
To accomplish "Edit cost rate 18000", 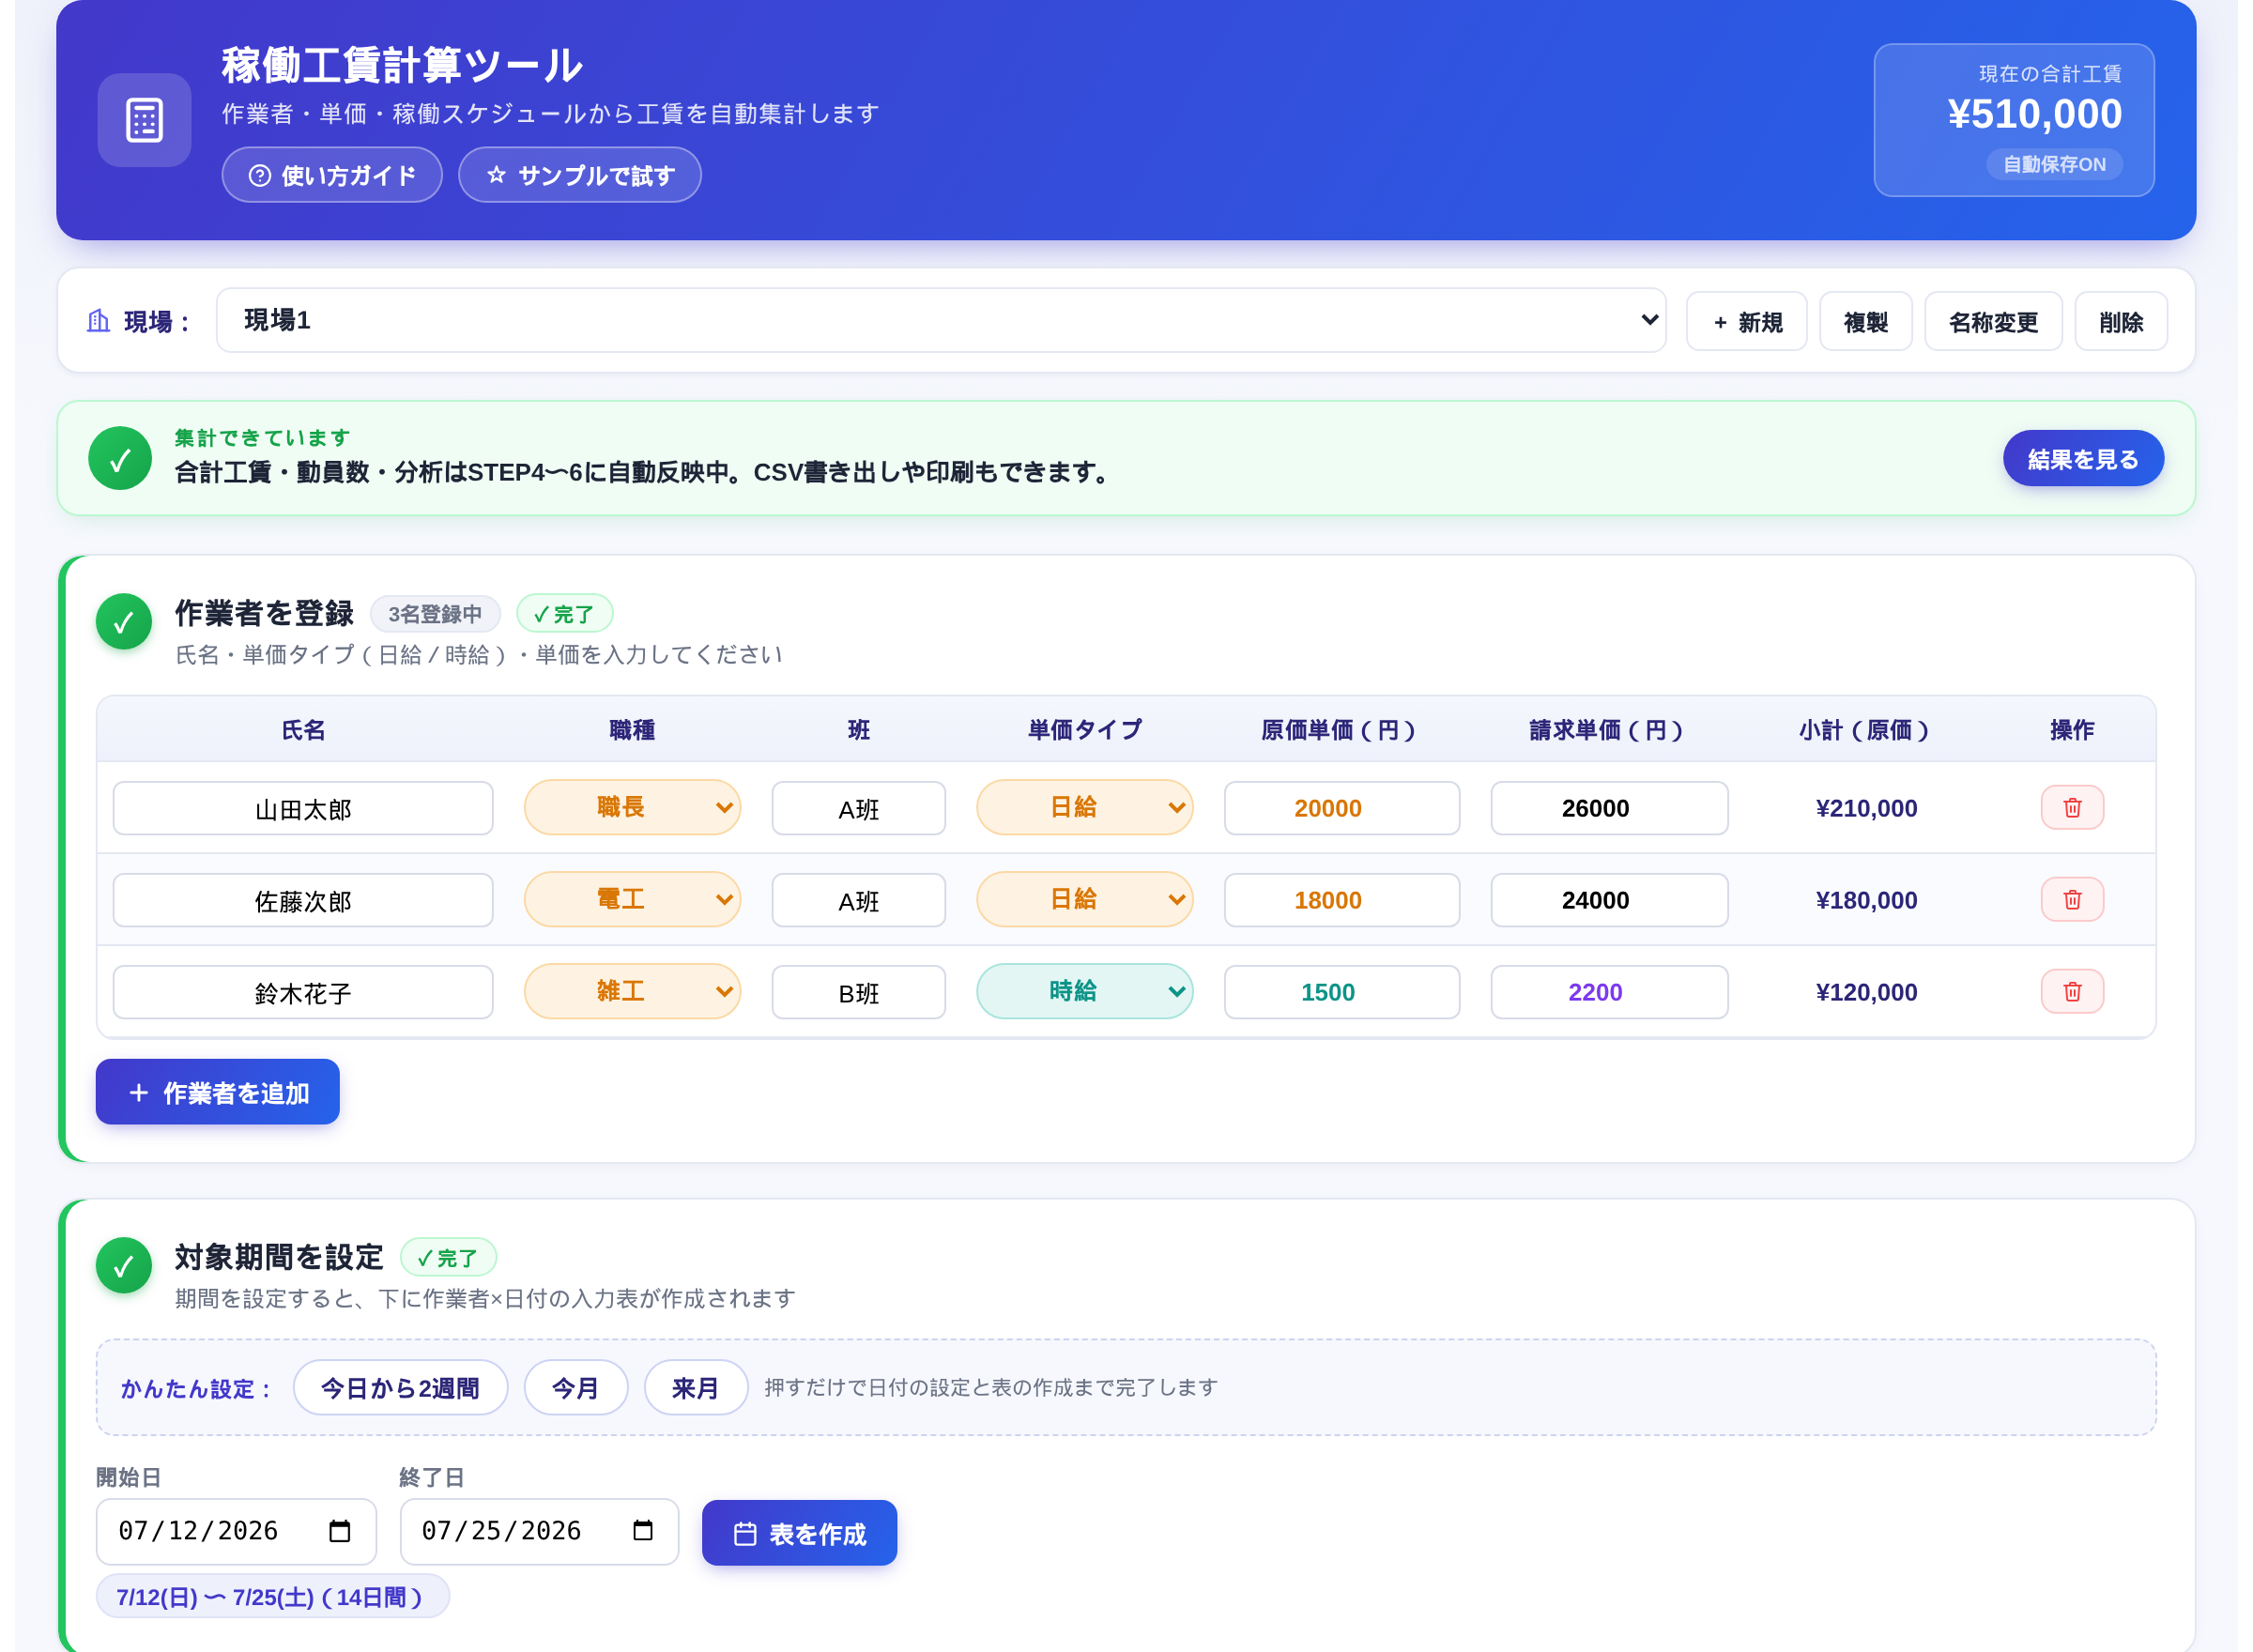I will pos(1341,900).
